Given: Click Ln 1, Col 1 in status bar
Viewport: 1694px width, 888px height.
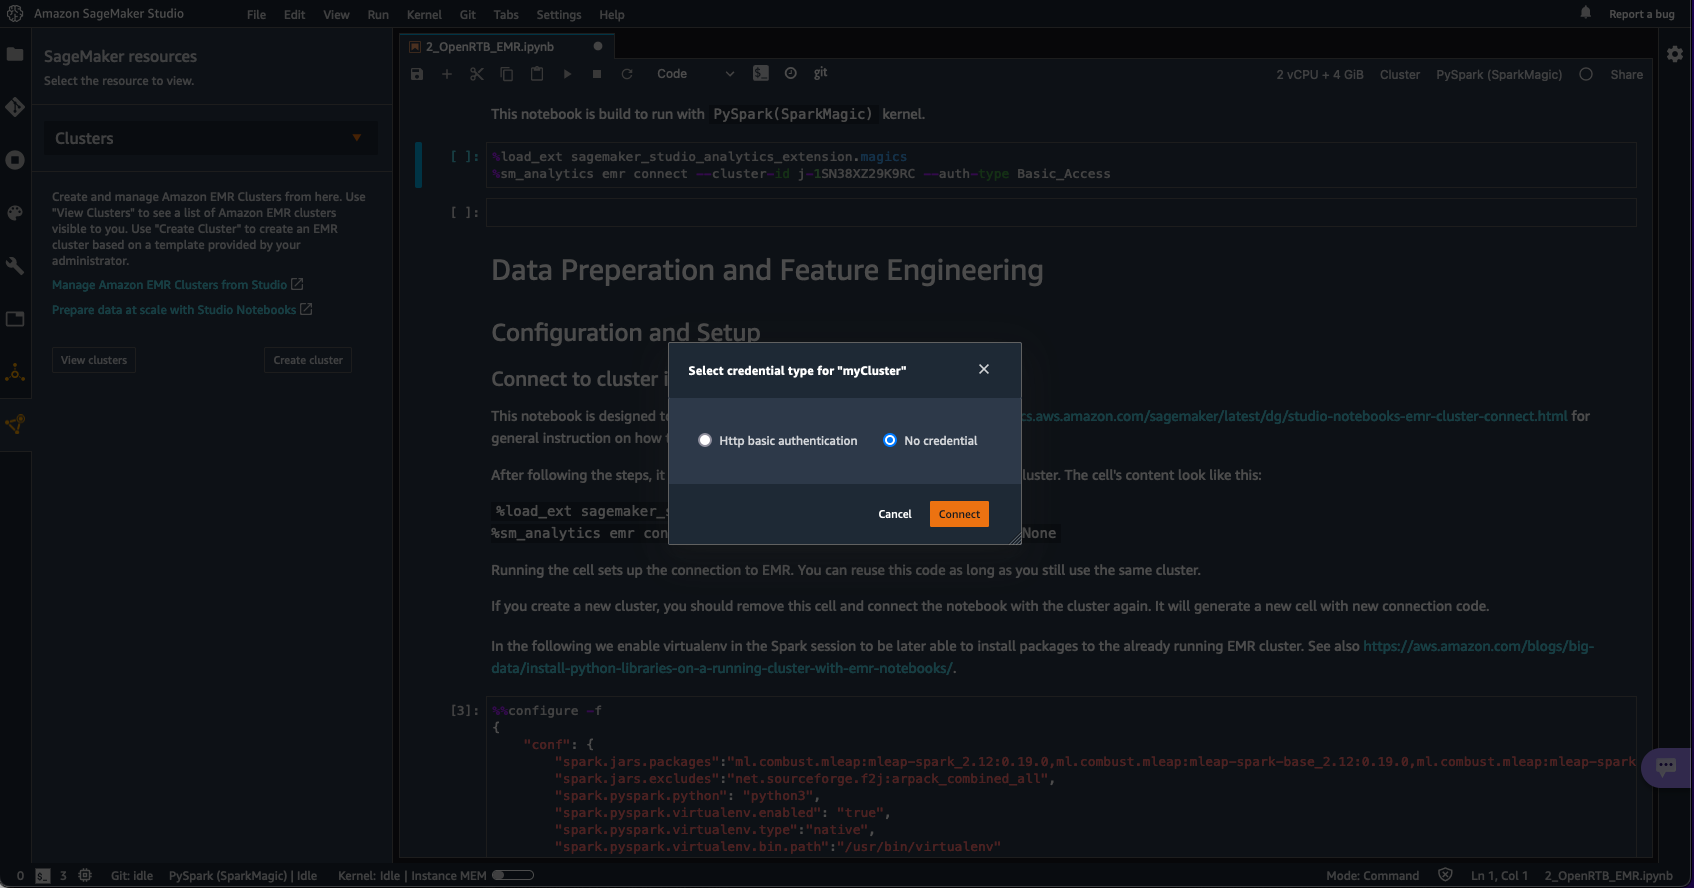Looking at the screenshot, I should [x=1499, y=876].
